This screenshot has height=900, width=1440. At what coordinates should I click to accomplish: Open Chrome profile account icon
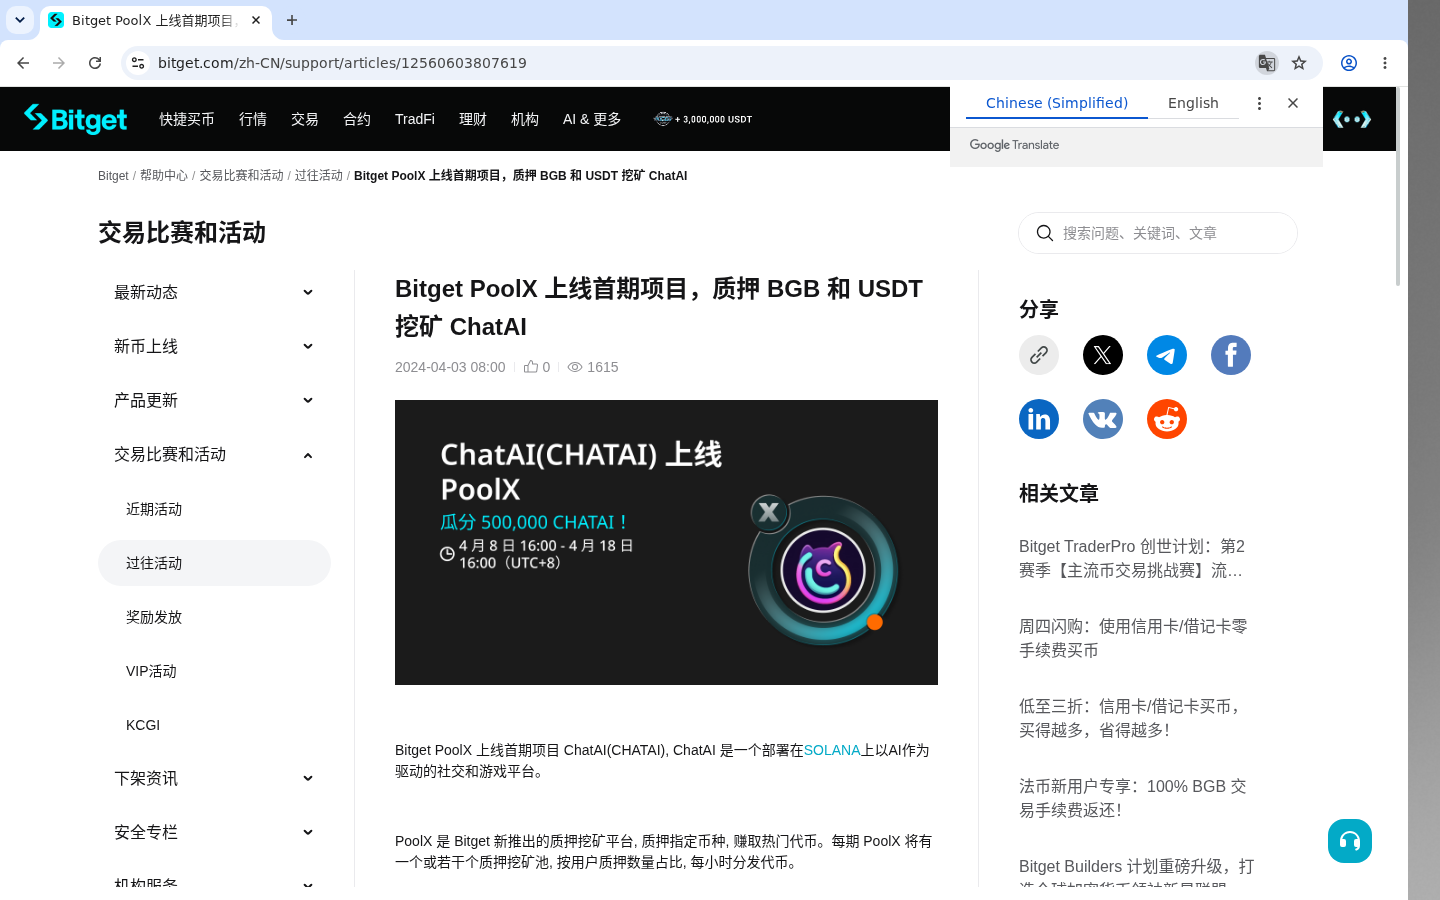[x=1349, y=63]
